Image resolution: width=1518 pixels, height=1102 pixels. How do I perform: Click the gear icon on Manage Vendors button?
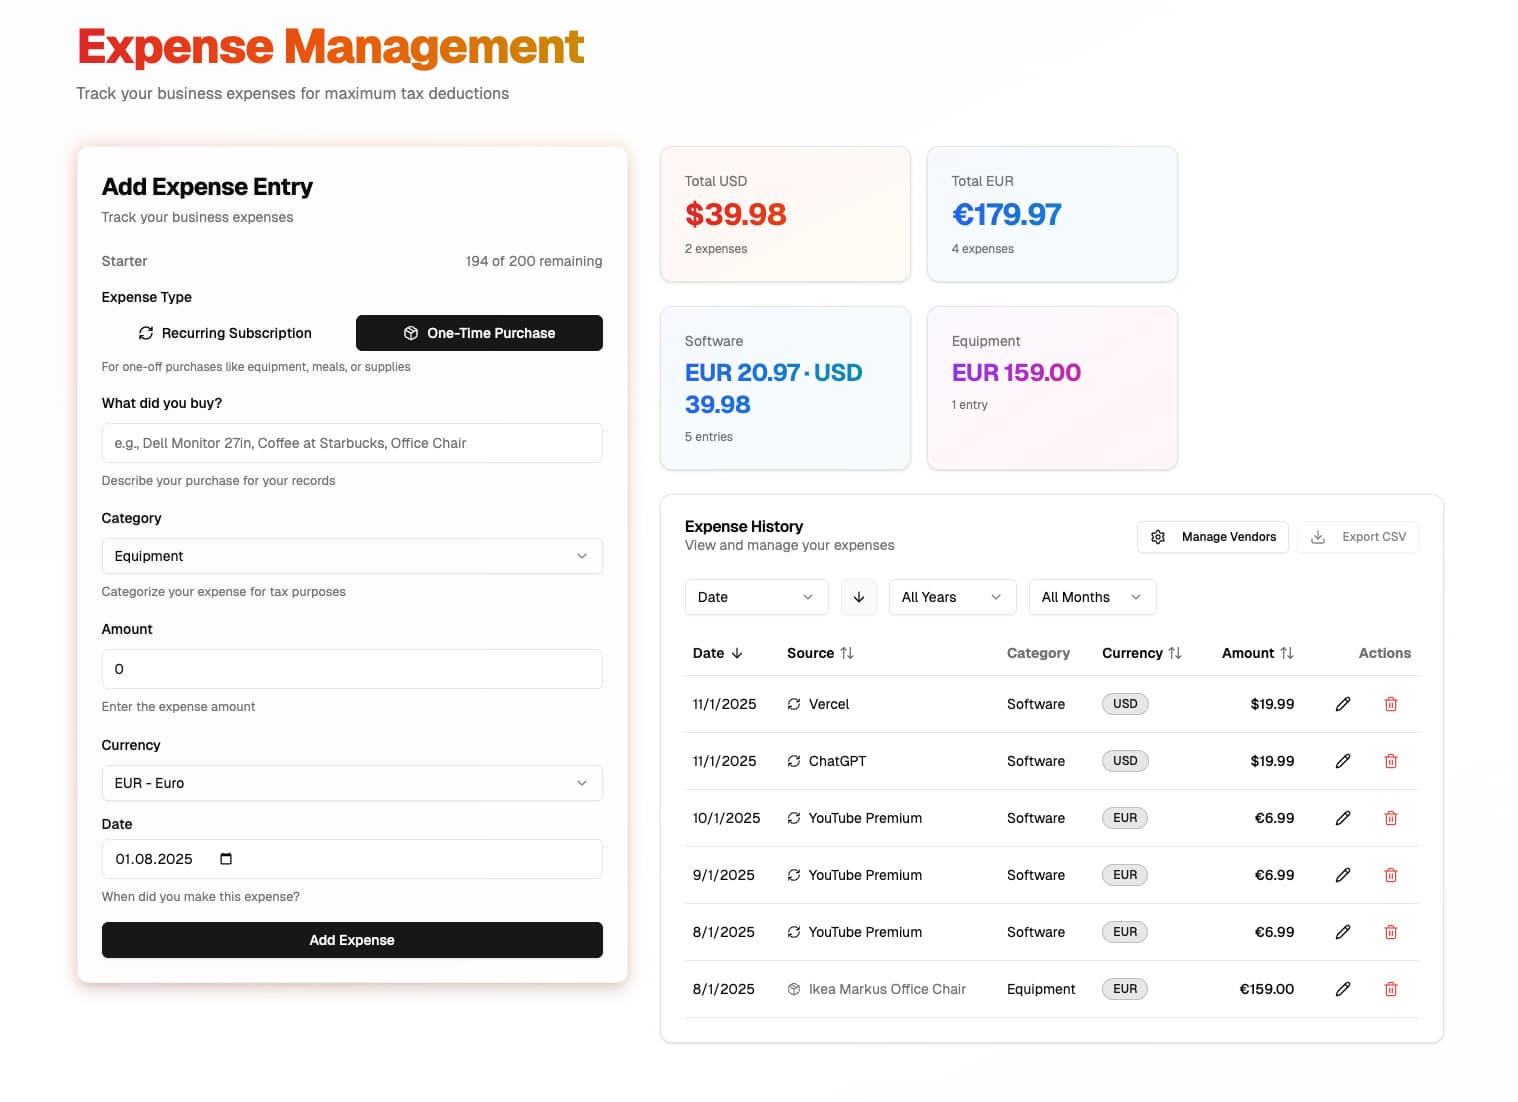[1158, 537]
